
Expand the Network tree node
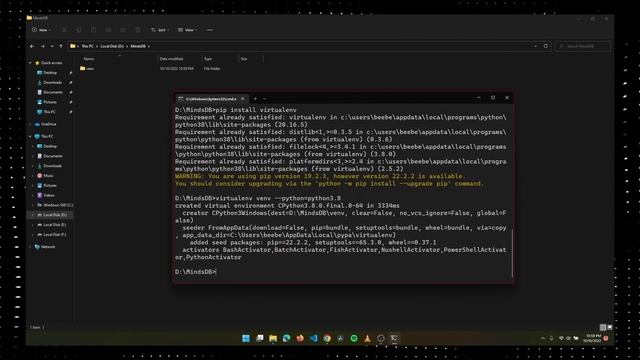pyautogui.click(x=30, y=247)
